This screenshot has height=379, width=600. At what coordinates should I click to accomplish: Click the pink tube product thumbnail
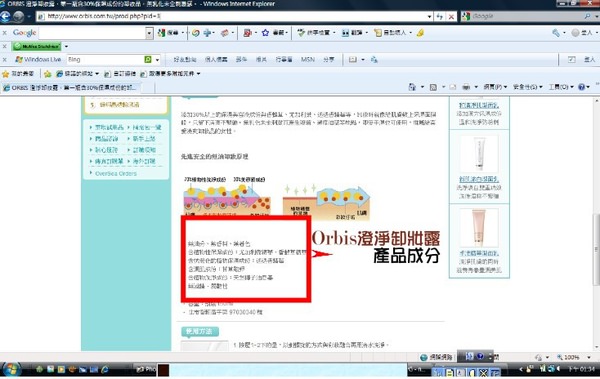[x=479, y=227]
